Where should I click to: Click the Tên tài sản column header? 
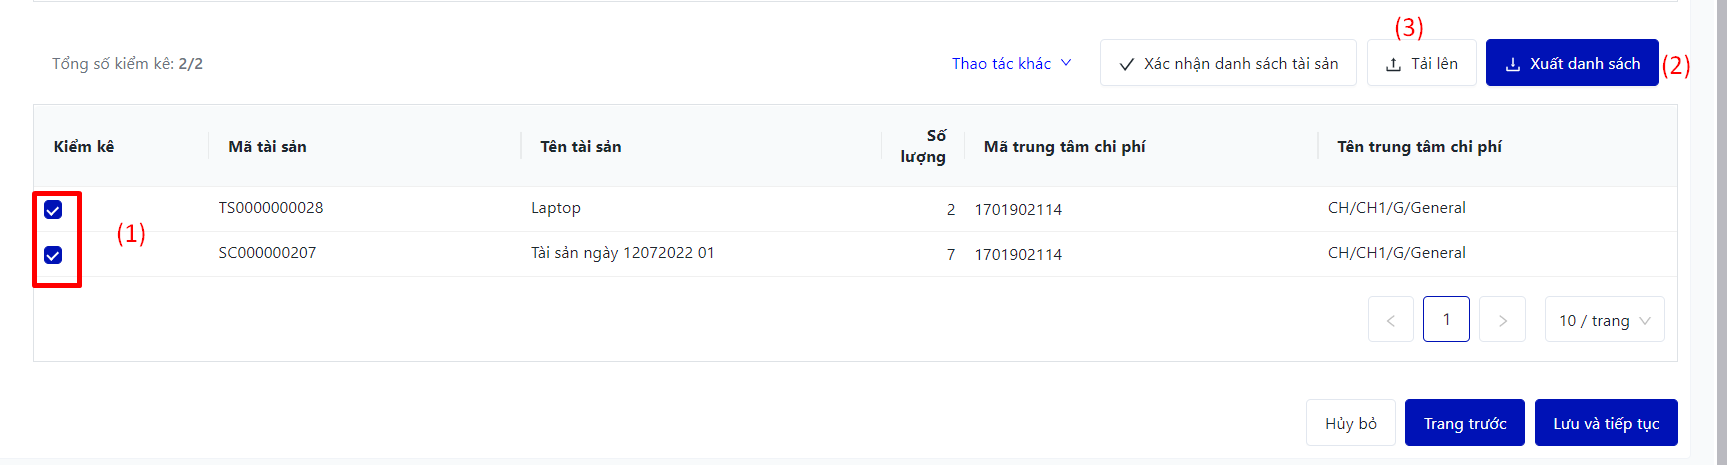pyautogui.click(x=580, y=147)
